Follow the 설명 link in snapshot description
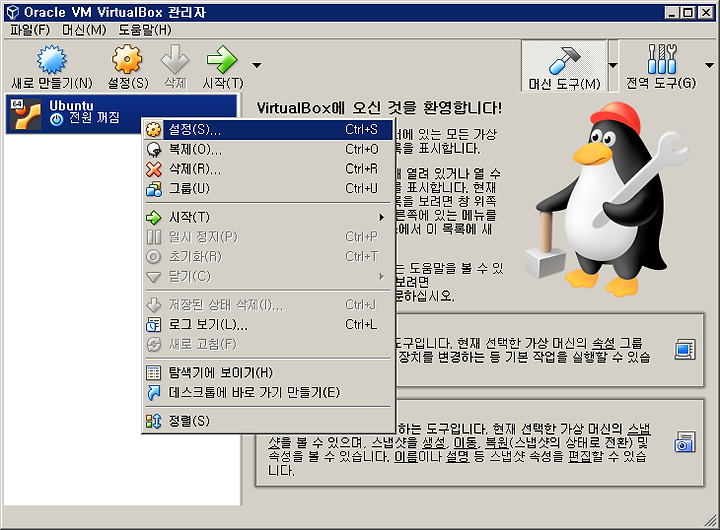Image resolution: width=720 pixels, height=530 pixels. pos(457,457)
